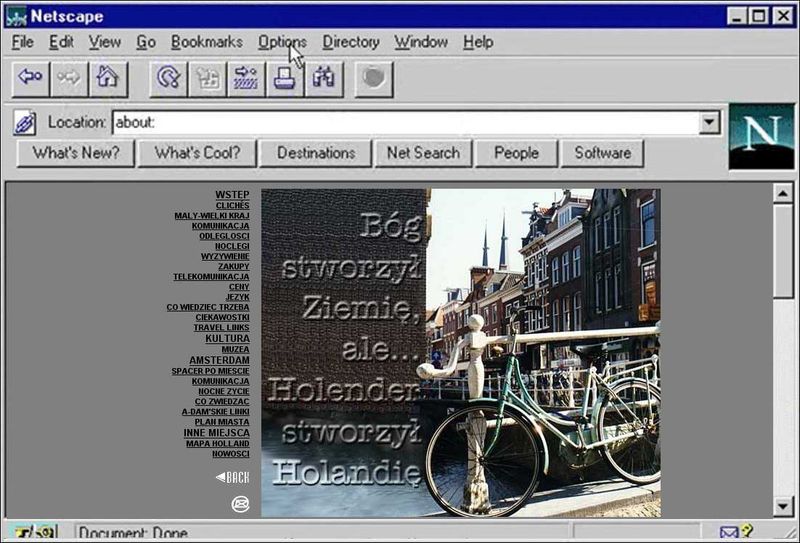Image resolution: width=800 pixels, height=543 pixels.
Task: Click the Software button
Action: pos(603,153)
